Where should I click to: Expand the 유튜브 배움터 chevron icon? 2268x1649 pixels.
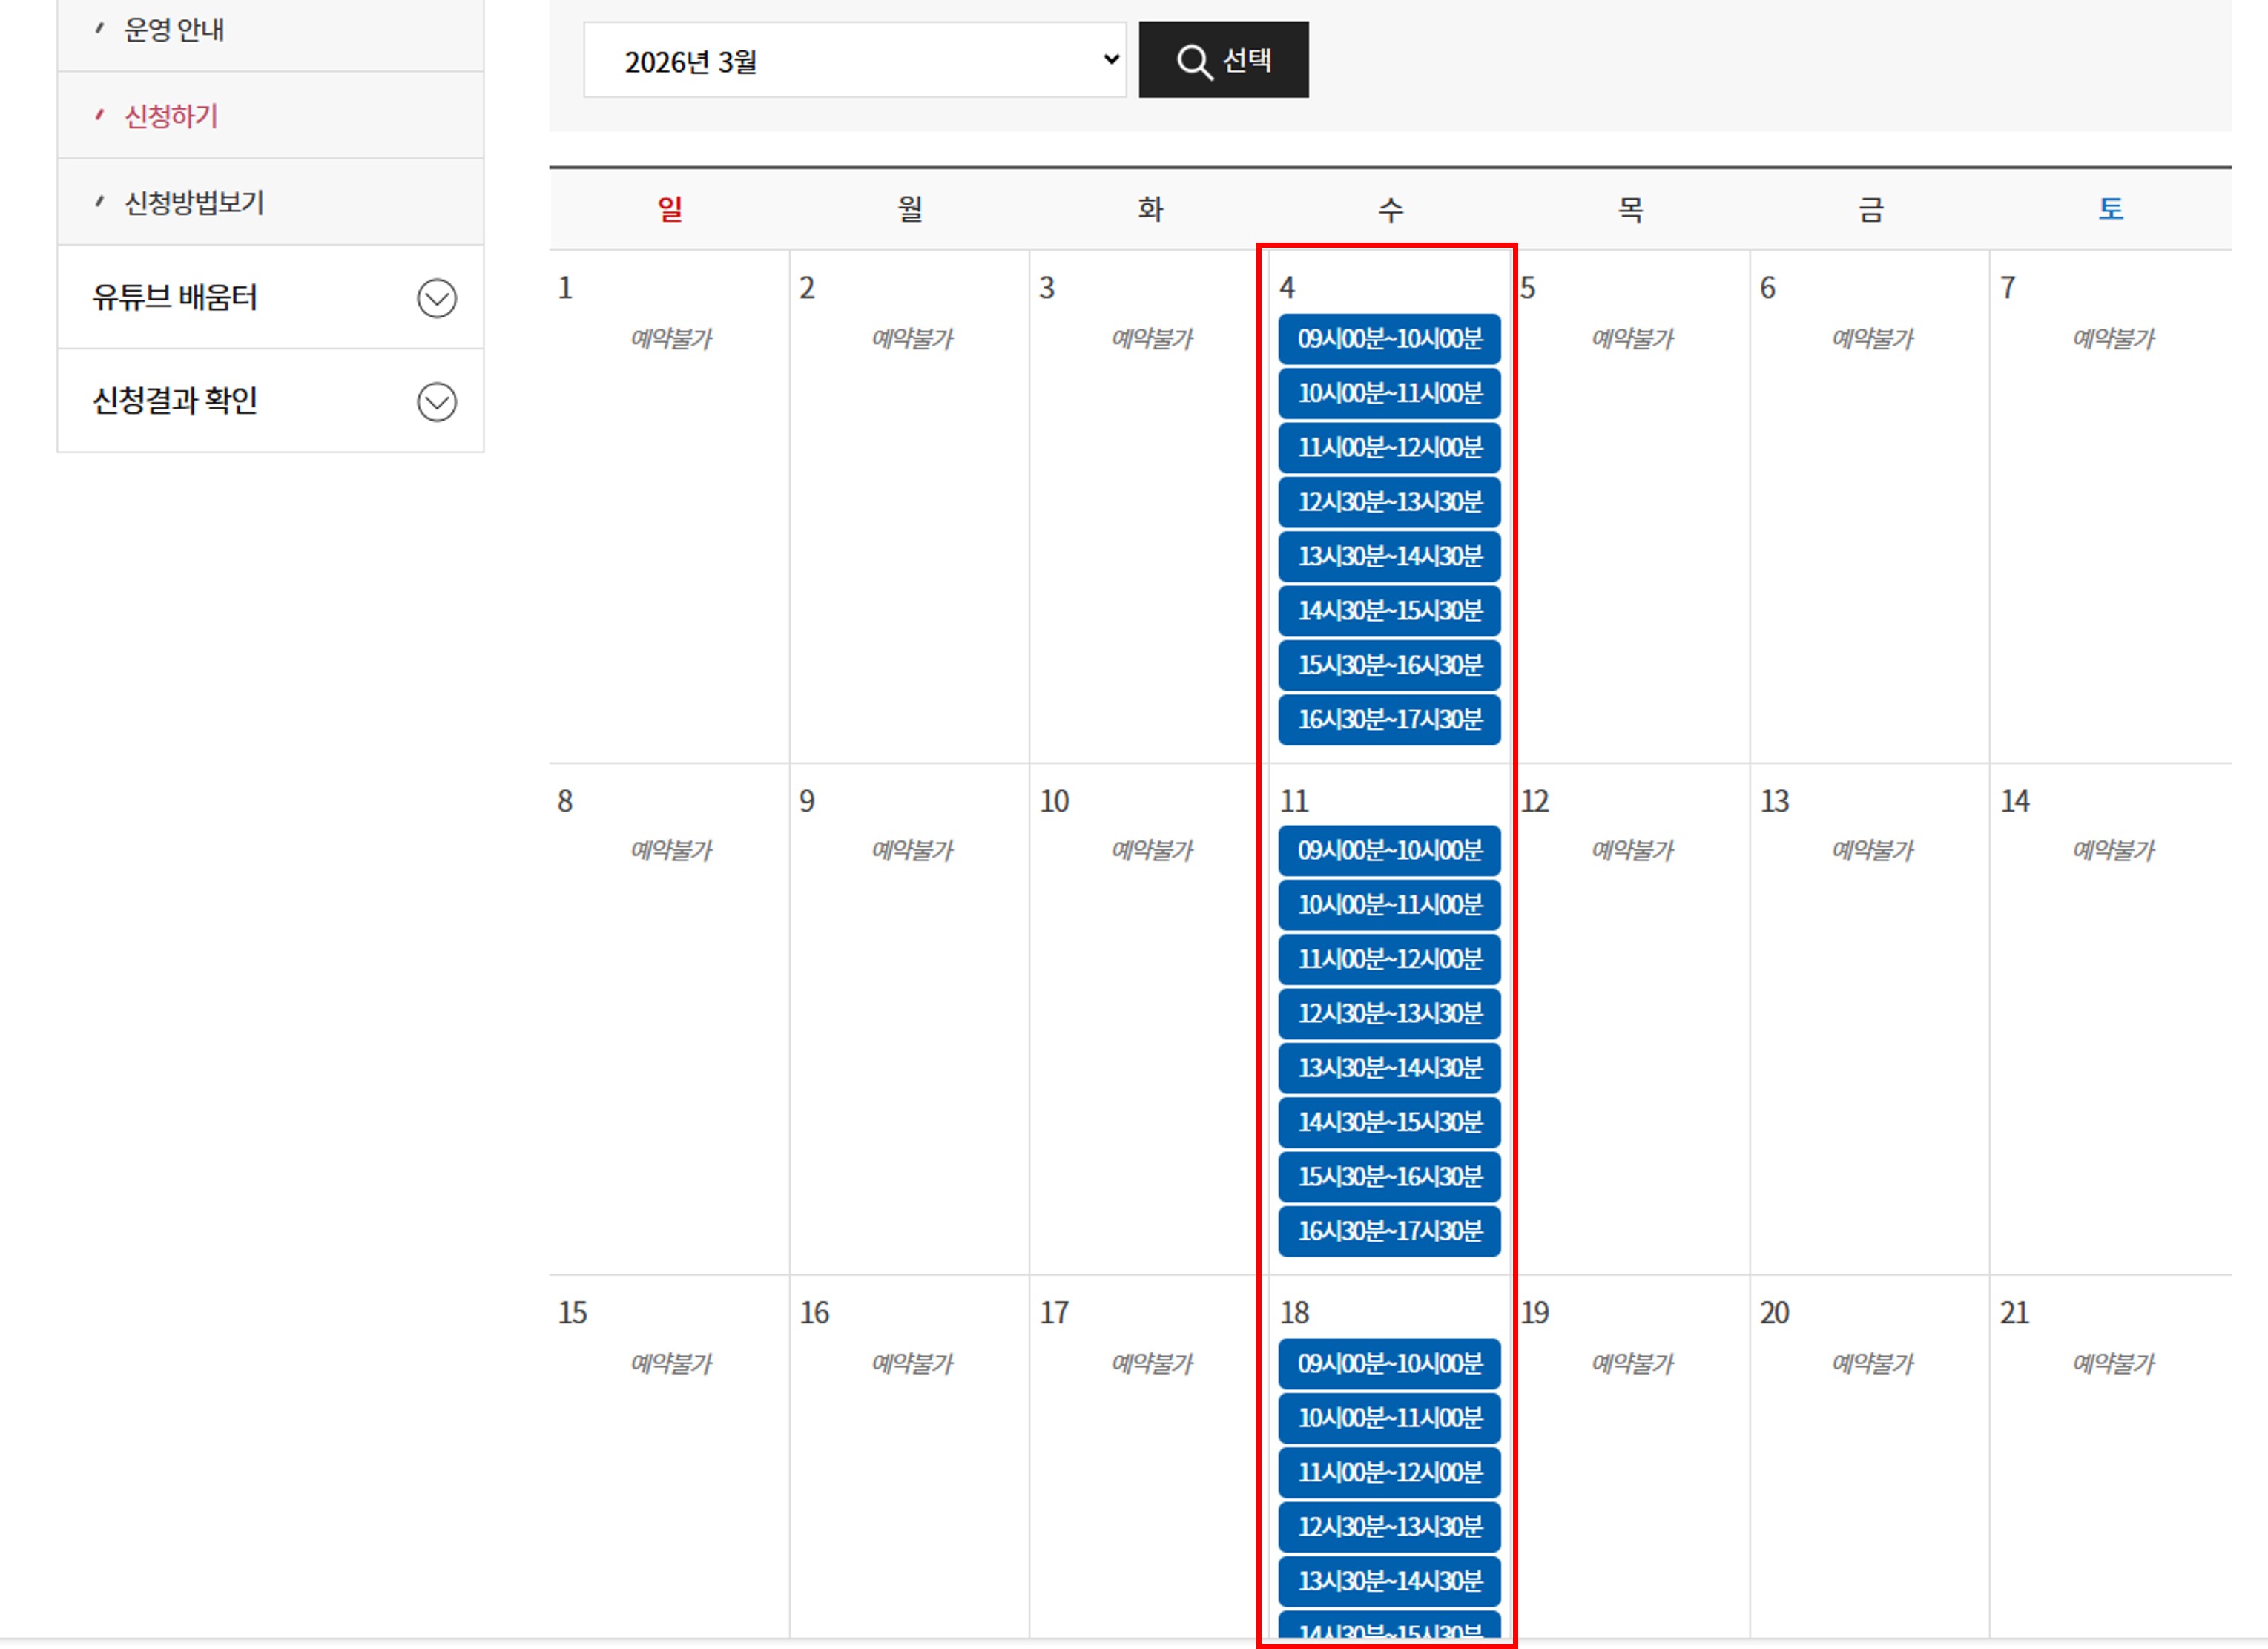tap(436, 298)
